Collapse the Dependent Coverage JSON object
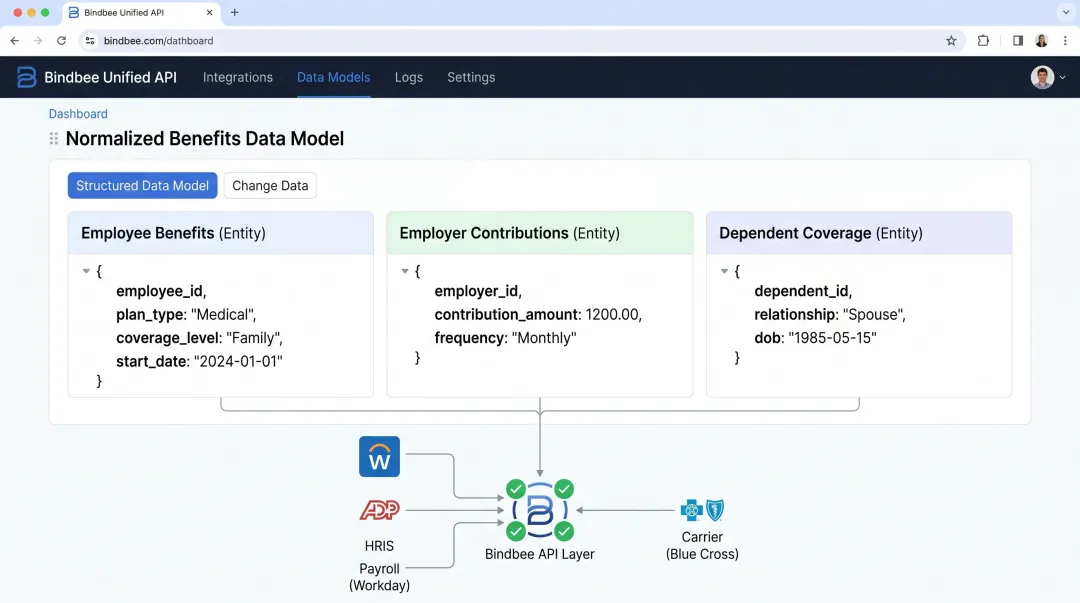Viewport: 1080px width, 603px height. 725,272
